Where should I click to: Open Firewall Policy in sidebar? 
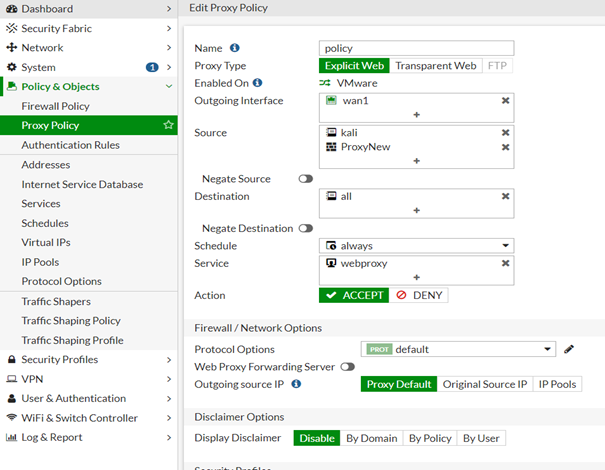coord(69,106)
